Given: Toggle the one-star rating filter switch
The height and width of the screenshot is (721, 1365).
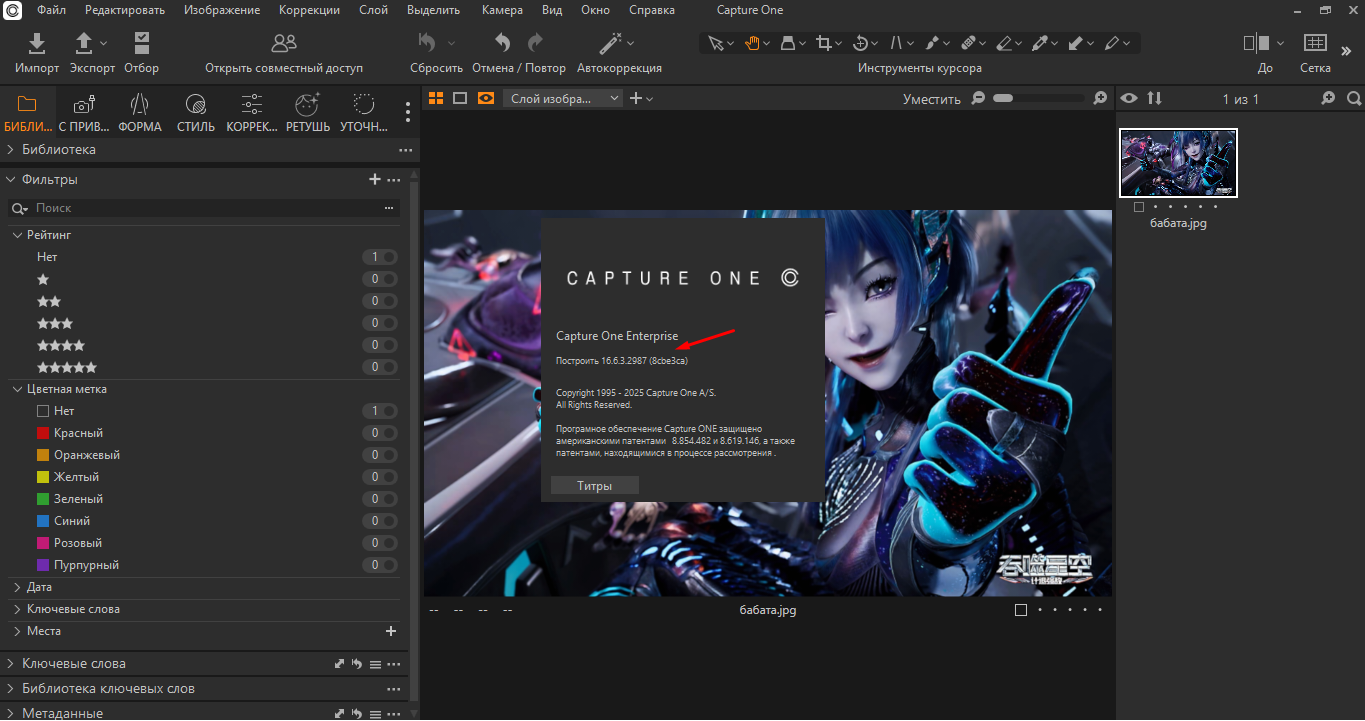Looking at the screenshot, I should [380, 279].
